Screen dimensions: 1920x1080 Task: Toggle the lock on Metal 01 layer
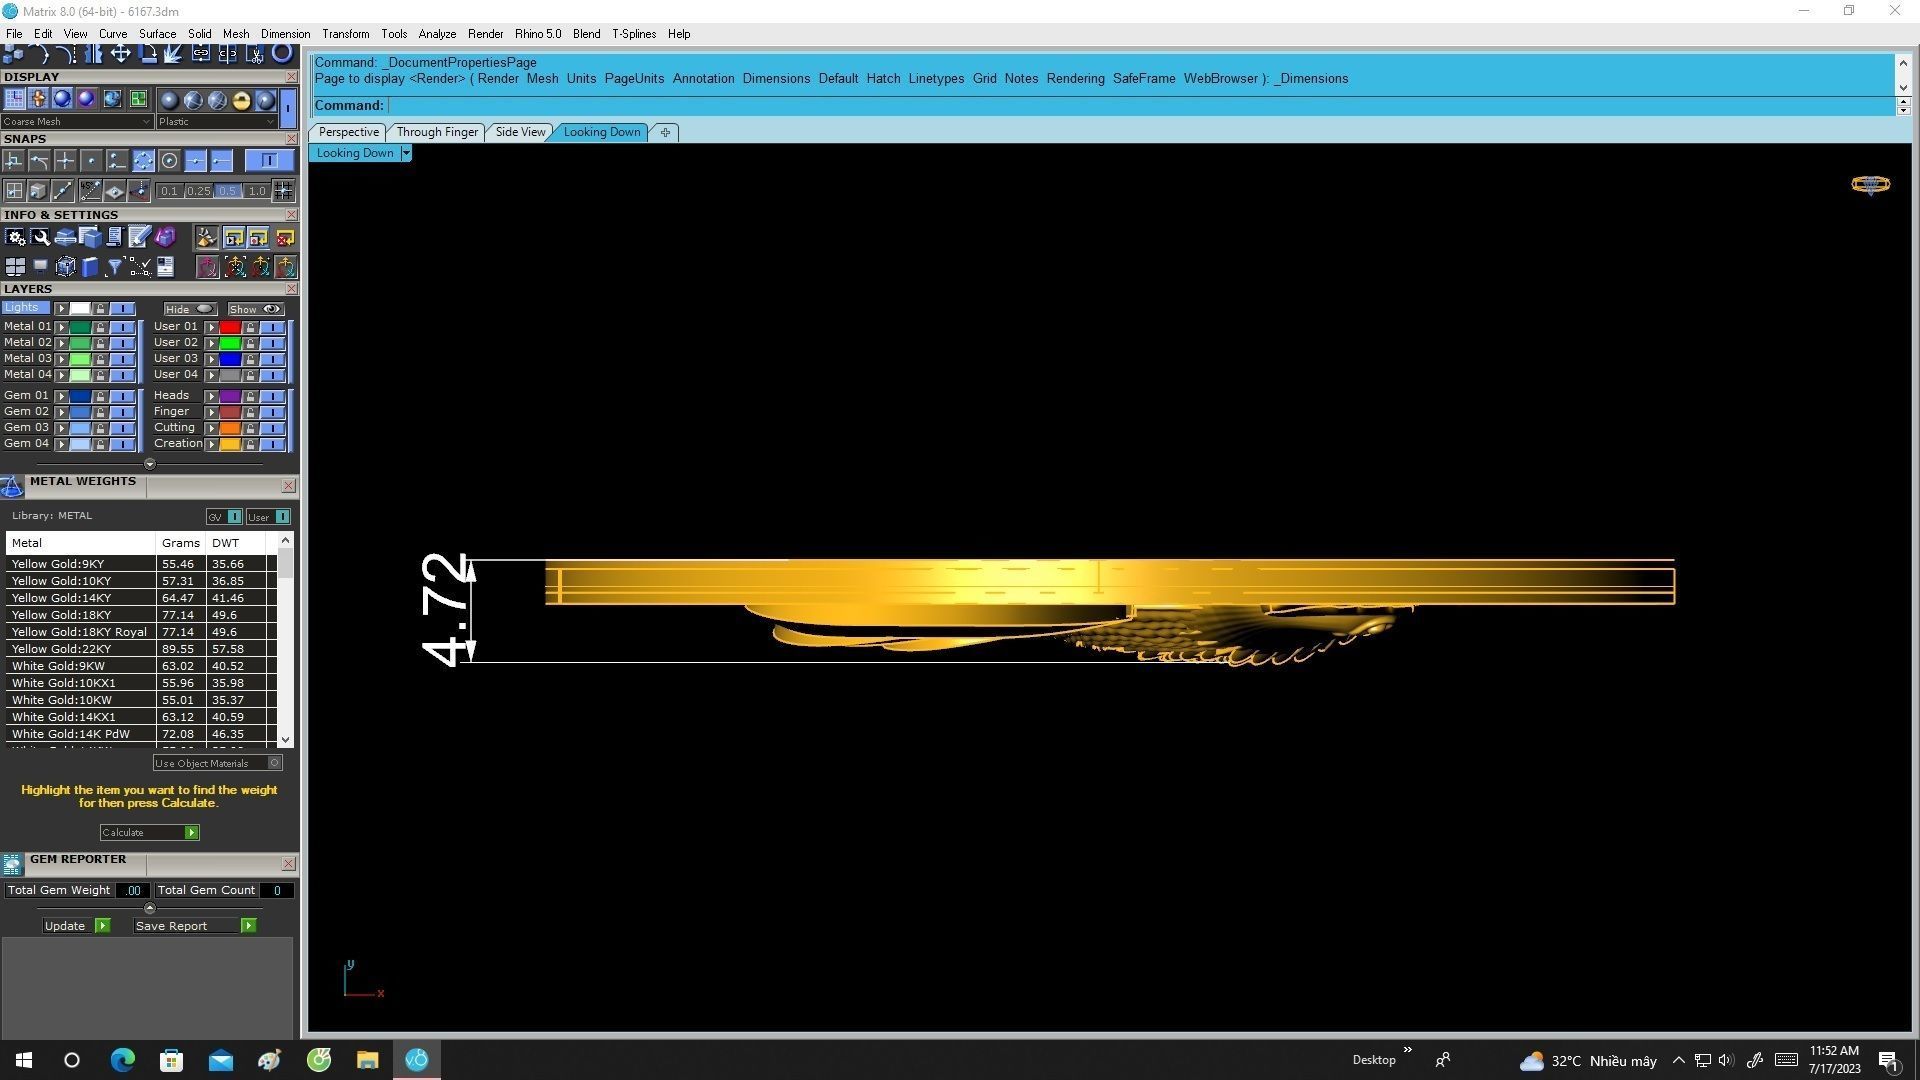tap(100, 327)
